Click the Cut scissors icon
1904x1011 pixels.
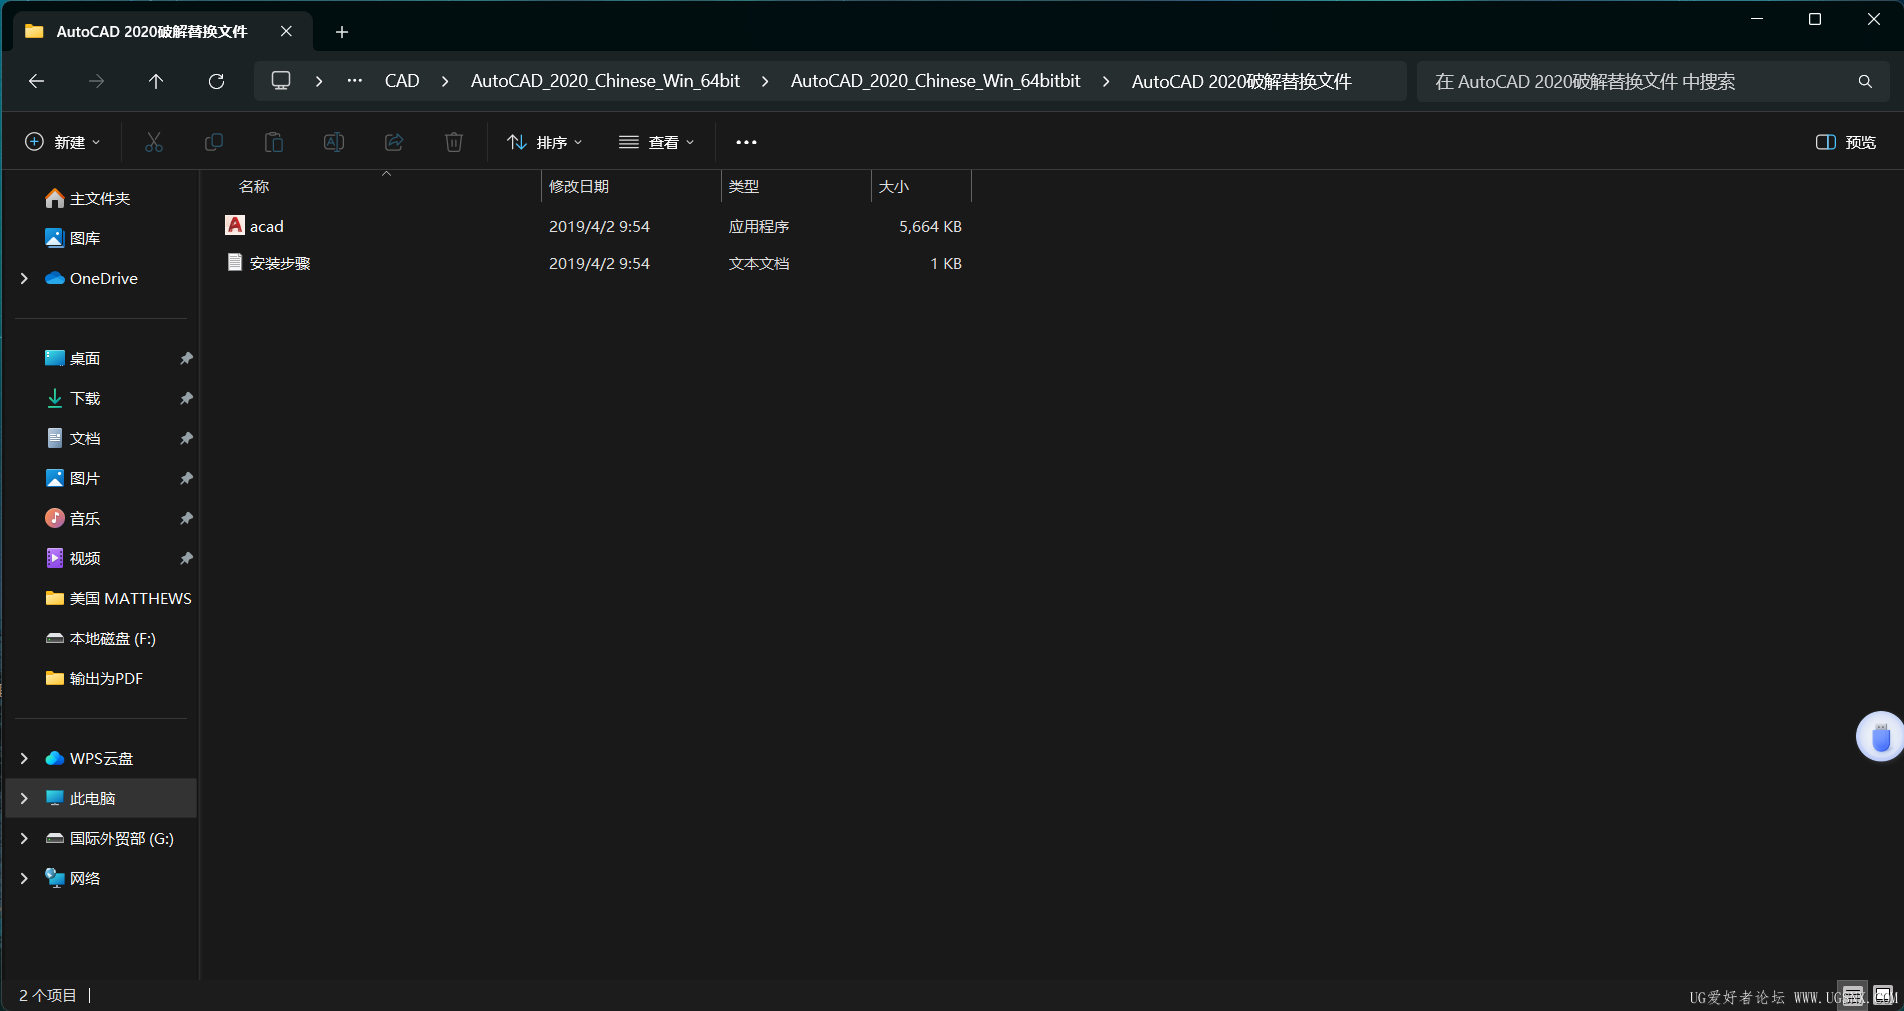(154, 142)
